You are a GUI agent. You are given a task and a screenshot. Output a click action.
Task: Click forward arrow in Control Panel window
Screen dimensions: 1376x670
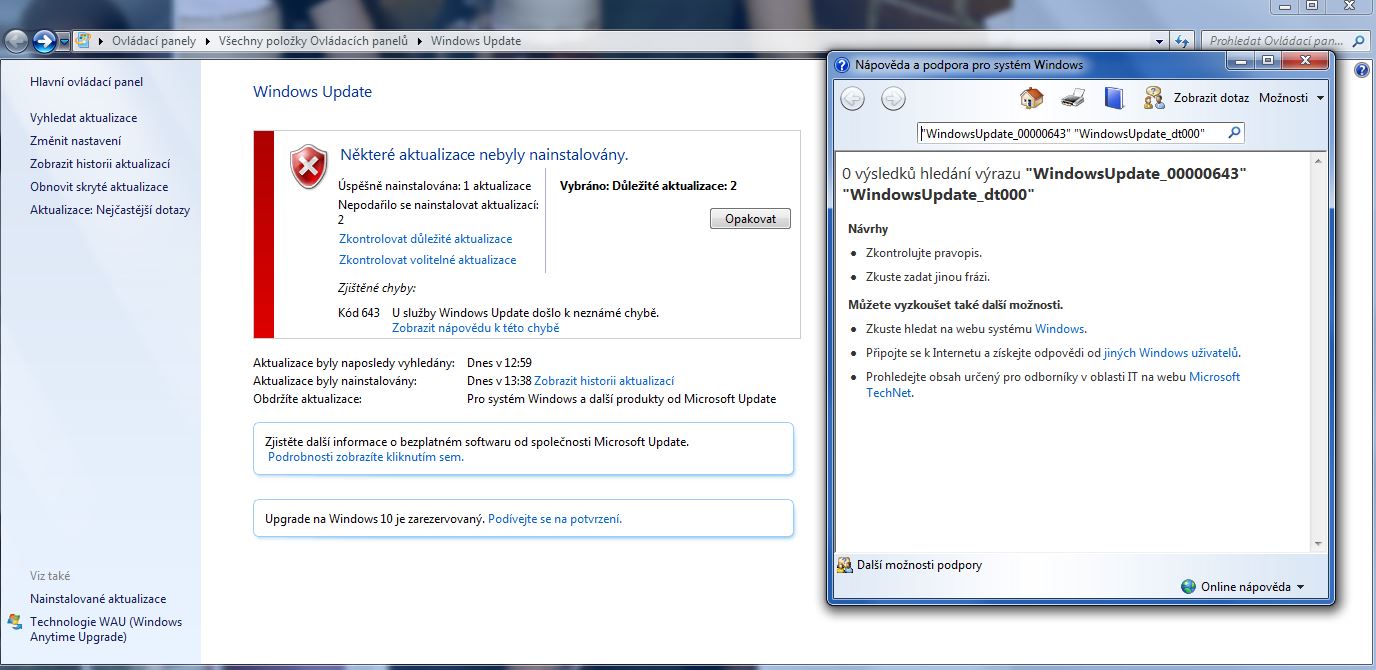click(x=44, y=41)
